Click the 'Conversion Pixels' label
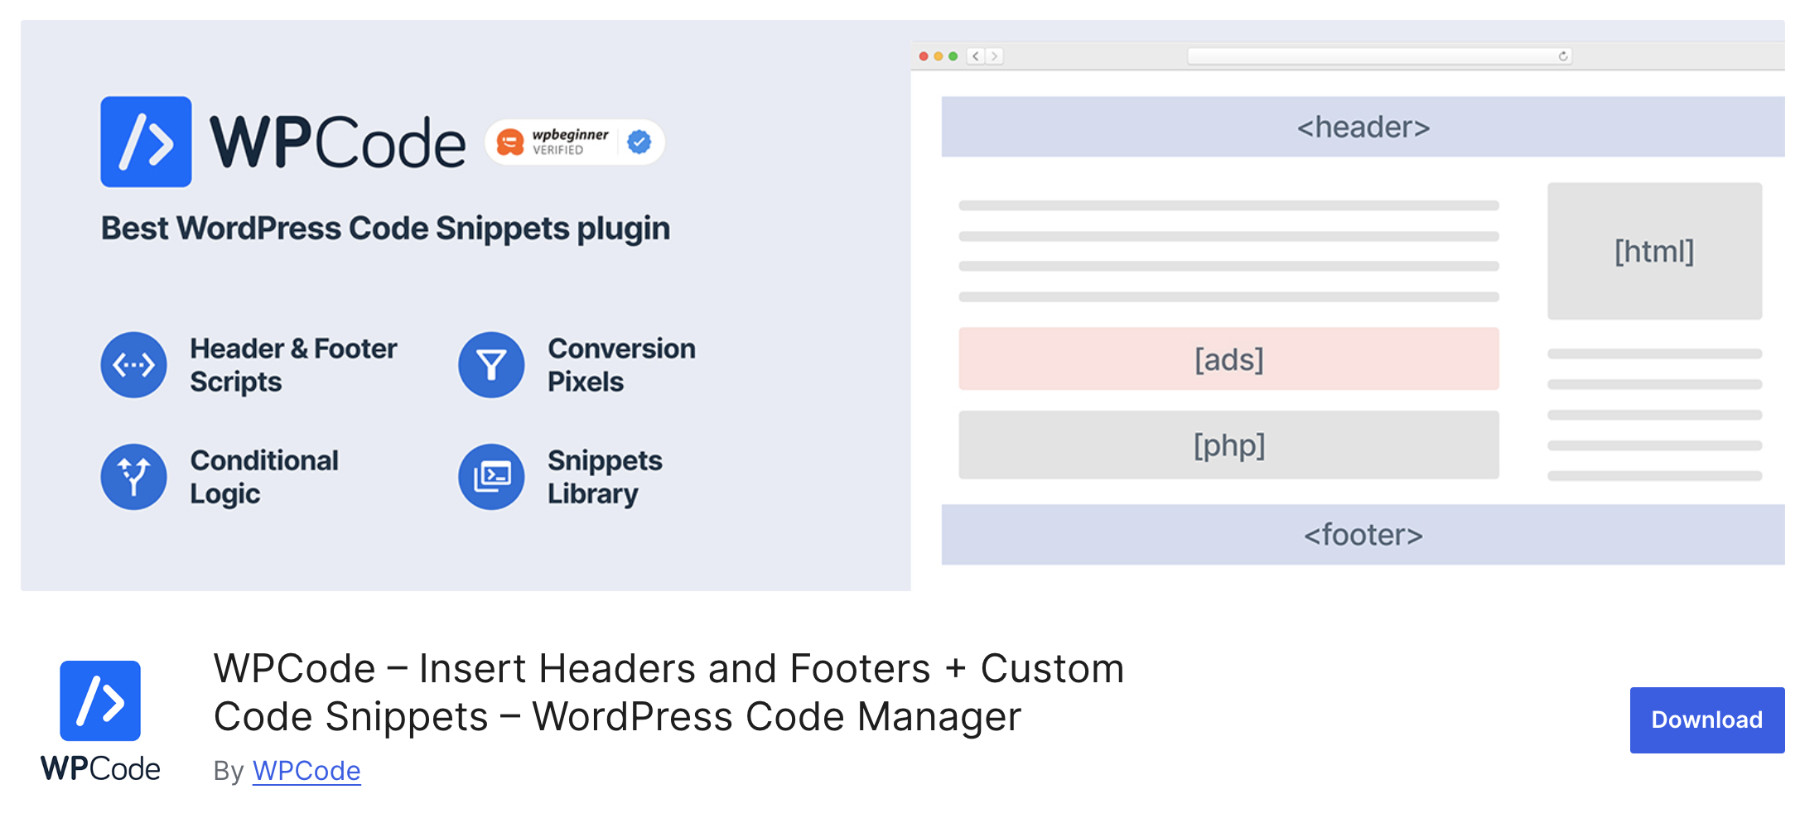1800x823 pixels. [621, 365]
